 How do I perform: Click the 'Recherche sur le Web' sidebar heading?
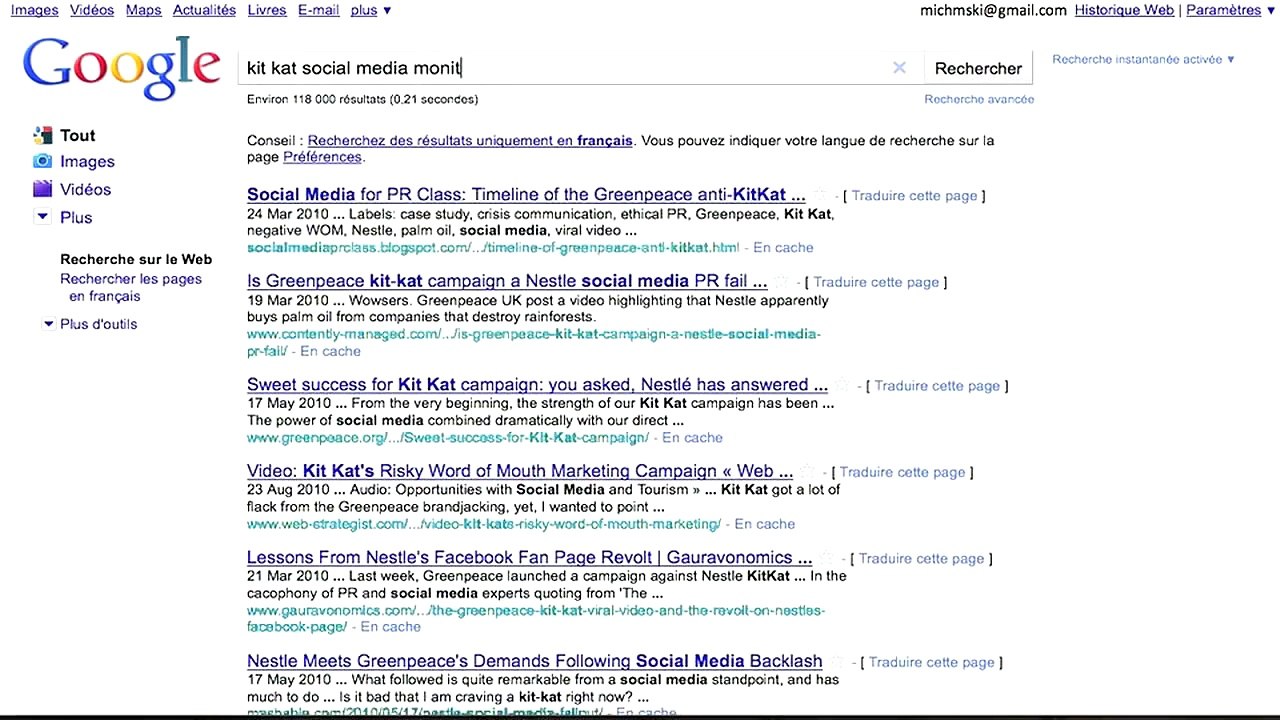[136, 260]
